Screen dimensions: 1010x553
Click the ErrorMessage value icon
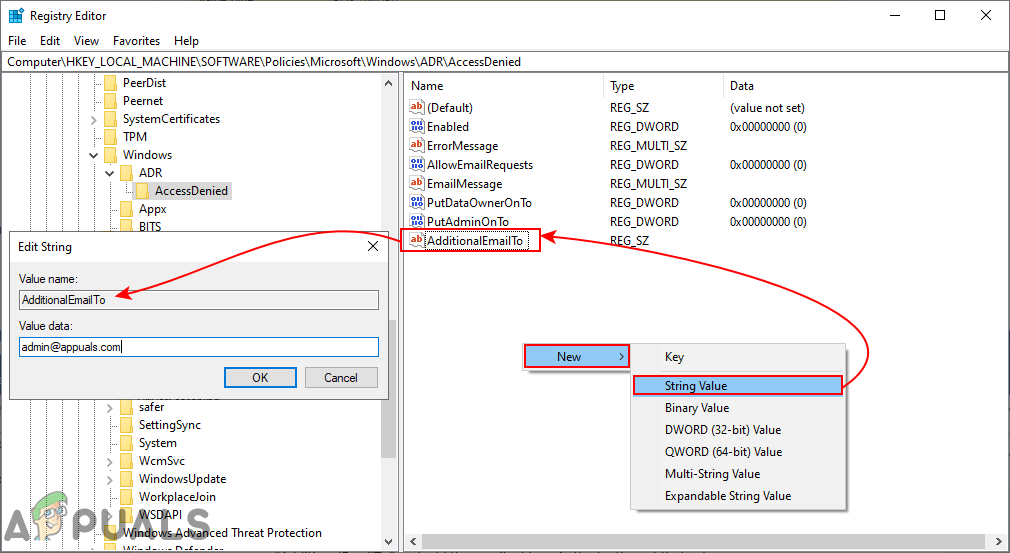click(x=417, y=145)
